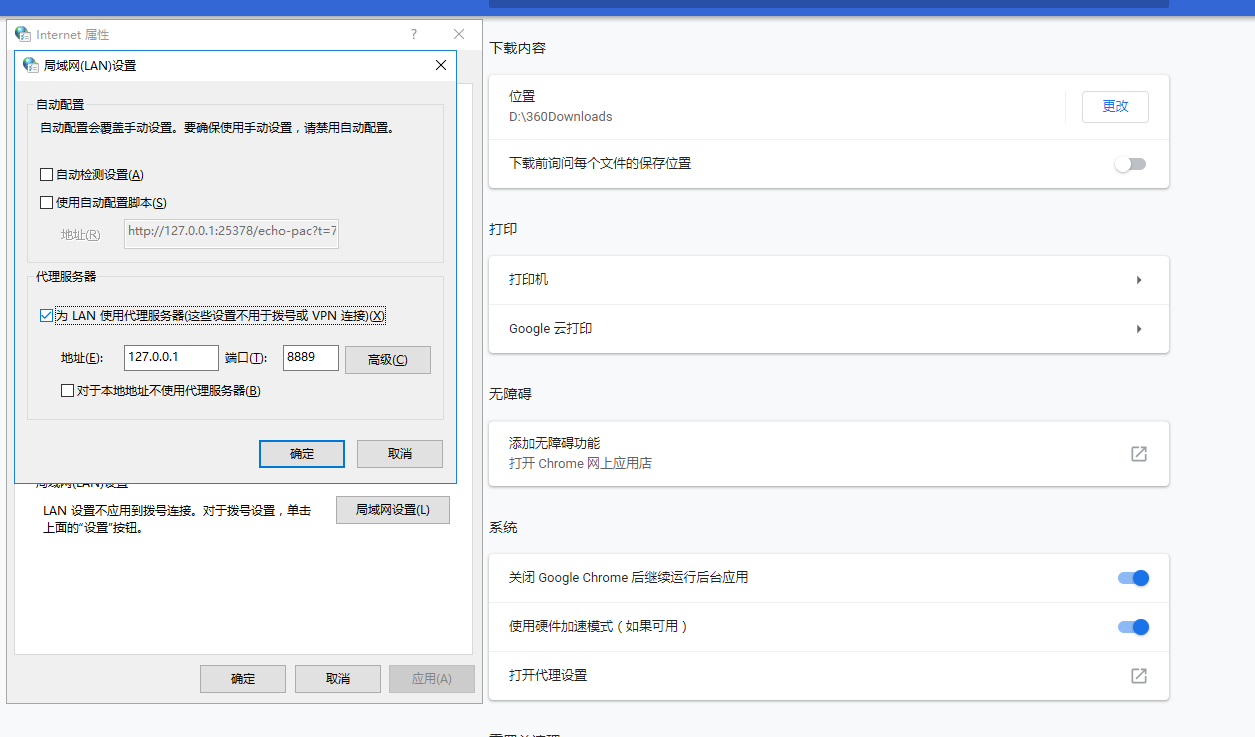
Task: Open the 高级 proxy settings dialog
Action: pos(387,359)
